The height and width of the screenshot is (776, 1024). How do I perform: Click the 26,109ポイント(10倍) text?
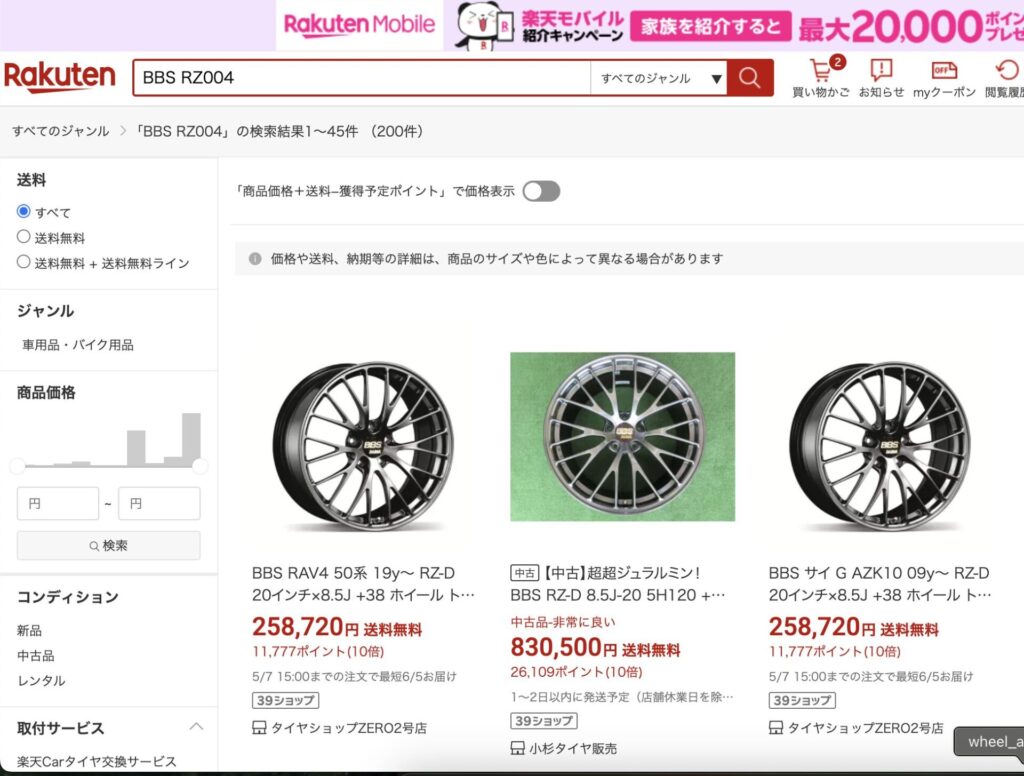tap(576, 672)
